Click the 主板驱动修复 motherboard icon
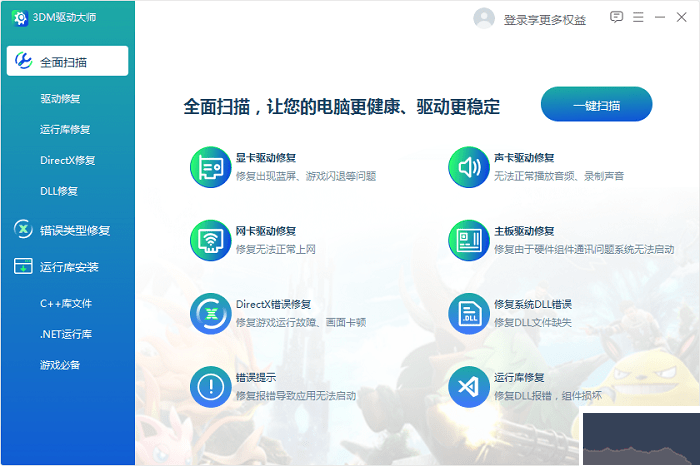Viewport: 700px width, 466px height. pyautogui.click(x=469, y=241)
